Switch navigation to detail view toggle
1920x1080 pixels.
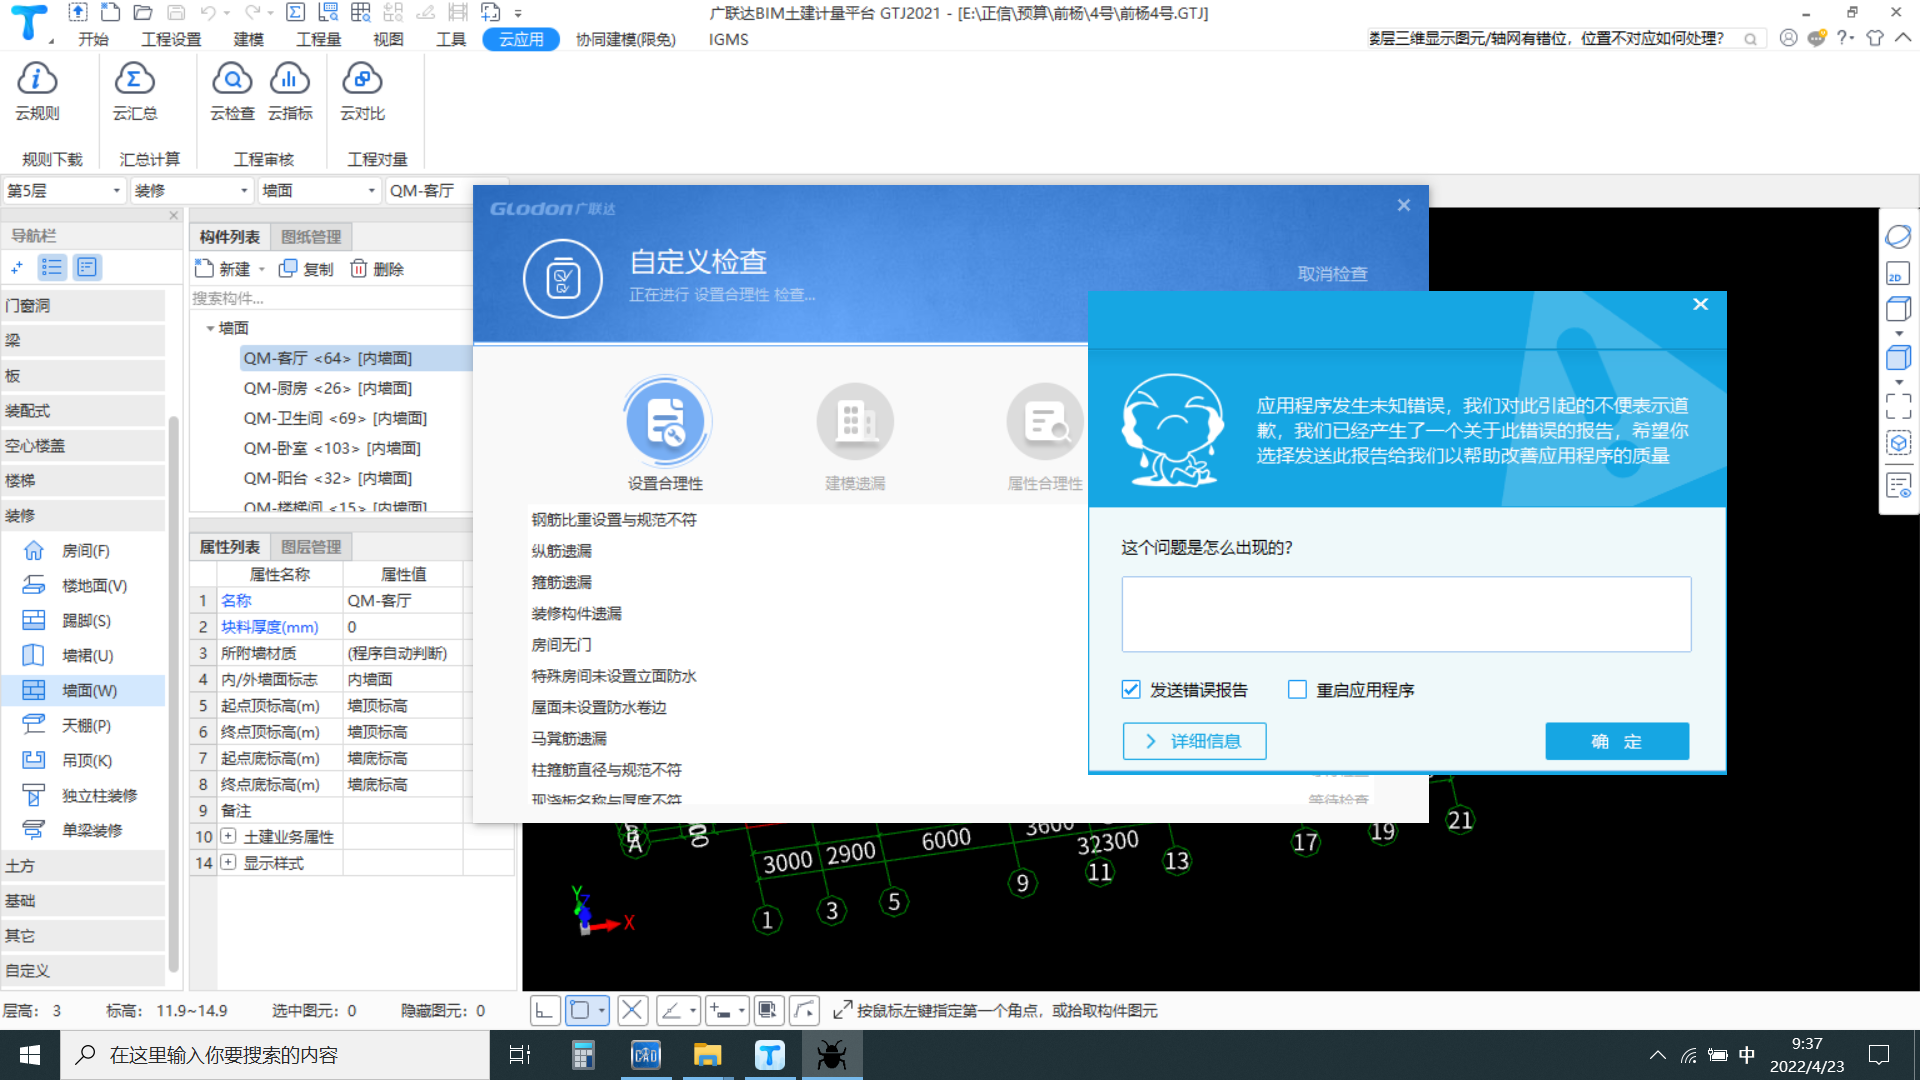pyautogui.click(x=87, y=268)
